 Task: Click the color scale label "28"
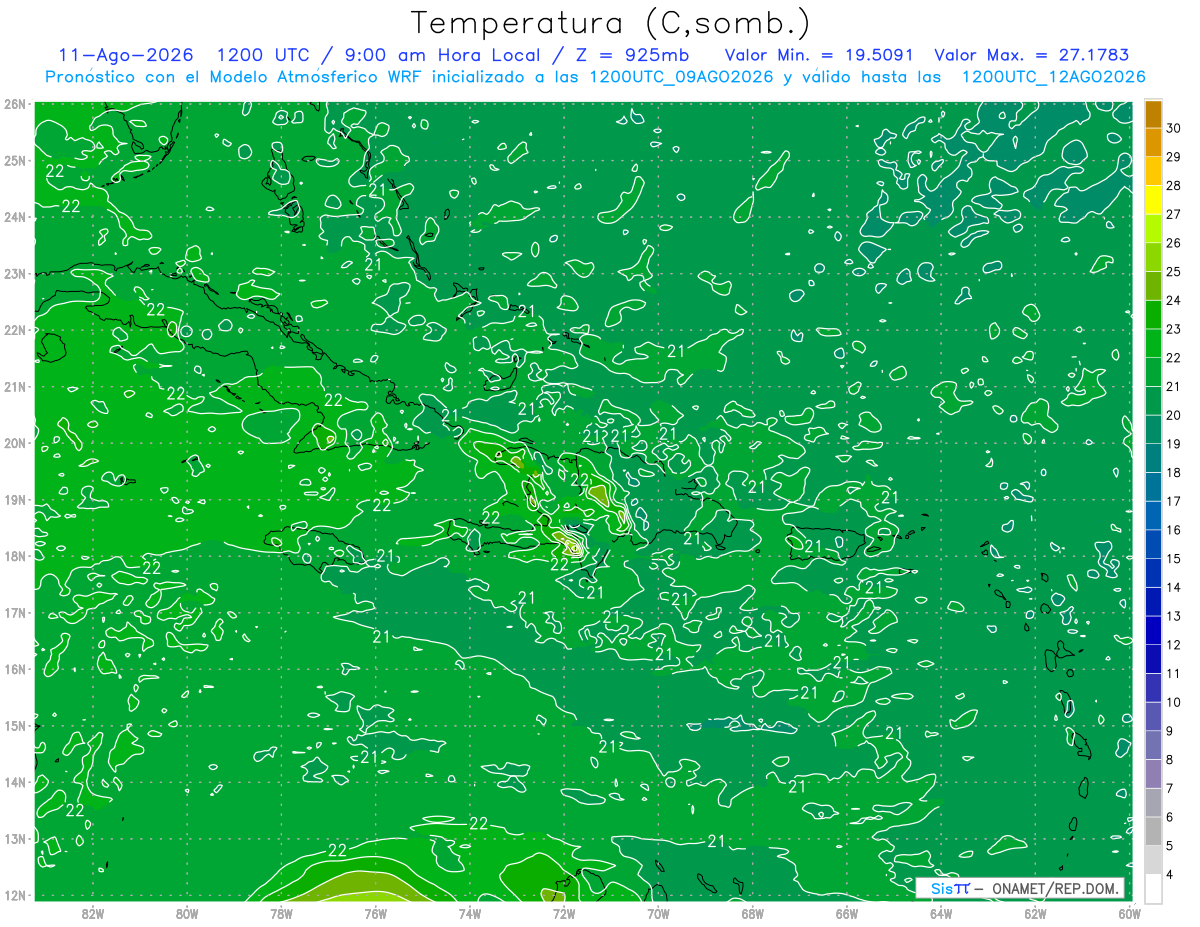click(x=1173, y=185)
